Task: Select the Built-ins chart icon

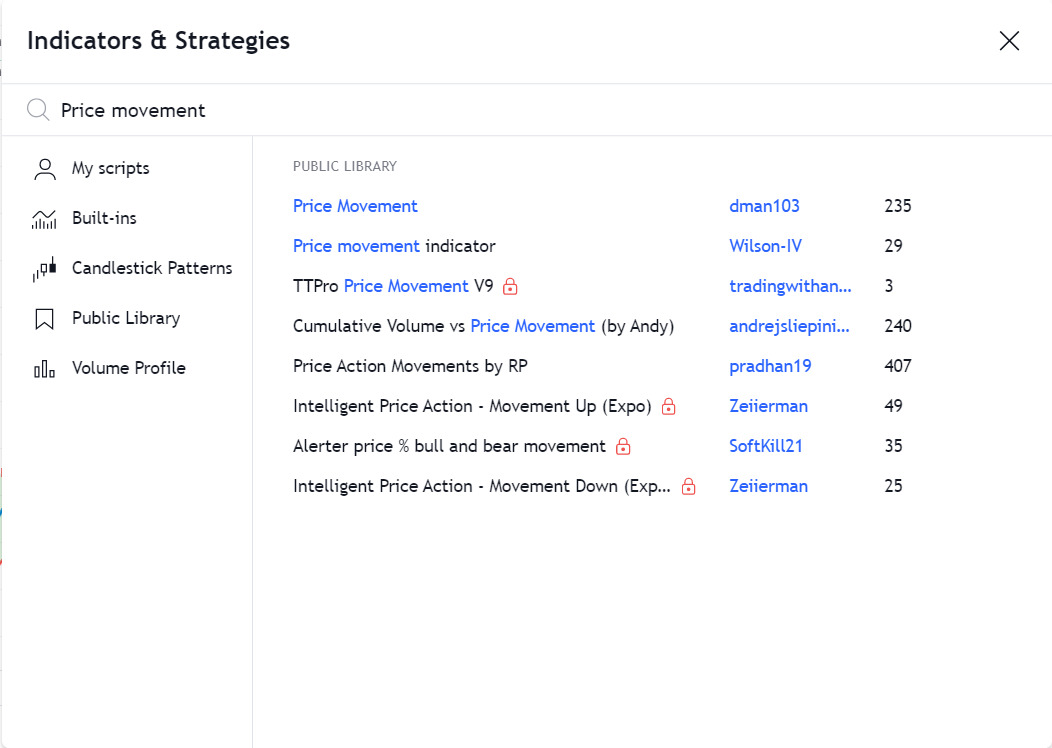Action: tap(44, 219)
